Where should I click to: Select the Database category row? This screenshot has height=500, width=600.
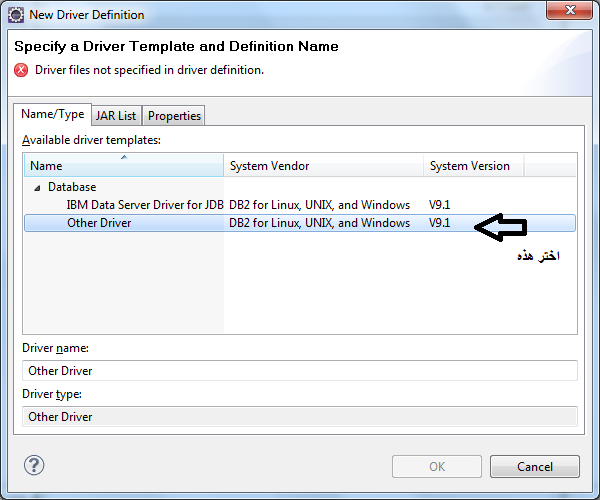click(72, 187)
